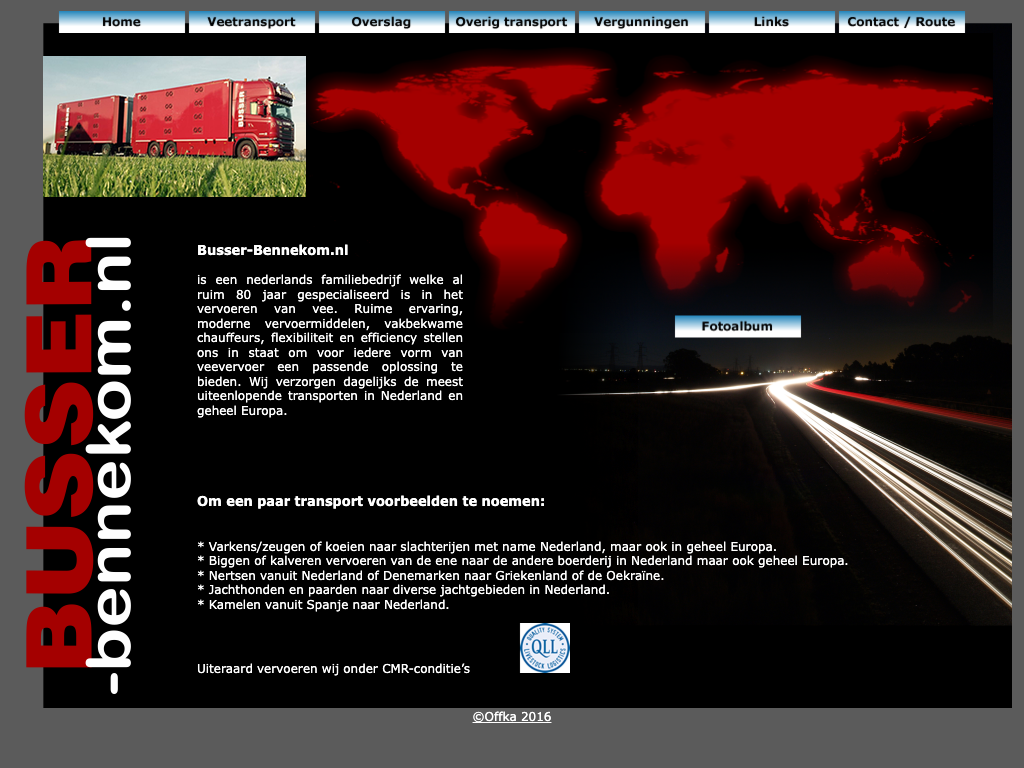The image size is (1024, 768).
Task: Open the Home menu item
Action: coord(121,22)
